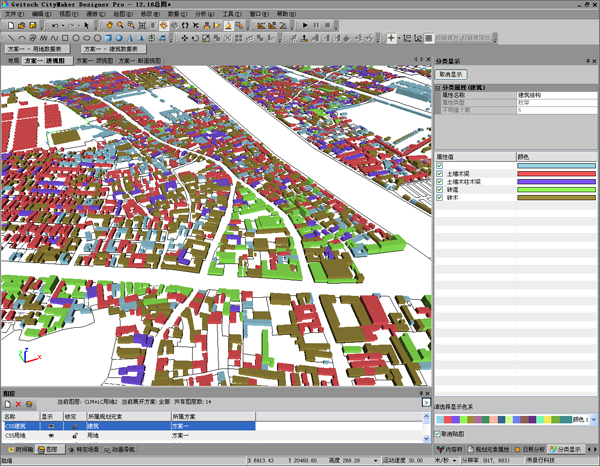Click the red color swatch for 土墙木梁
The width and height of the screenshot is (600, 467).
(556, 174)
